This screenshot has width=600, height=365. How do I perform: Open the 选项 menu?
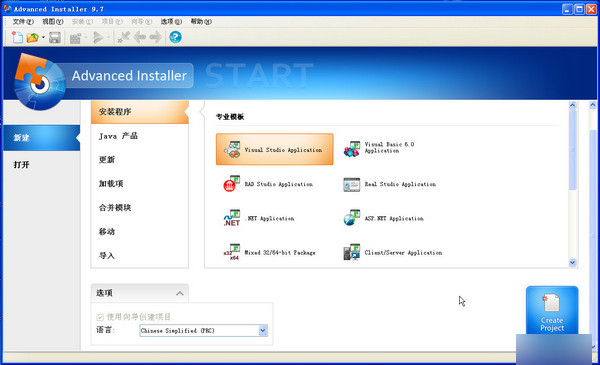(171, 21)
